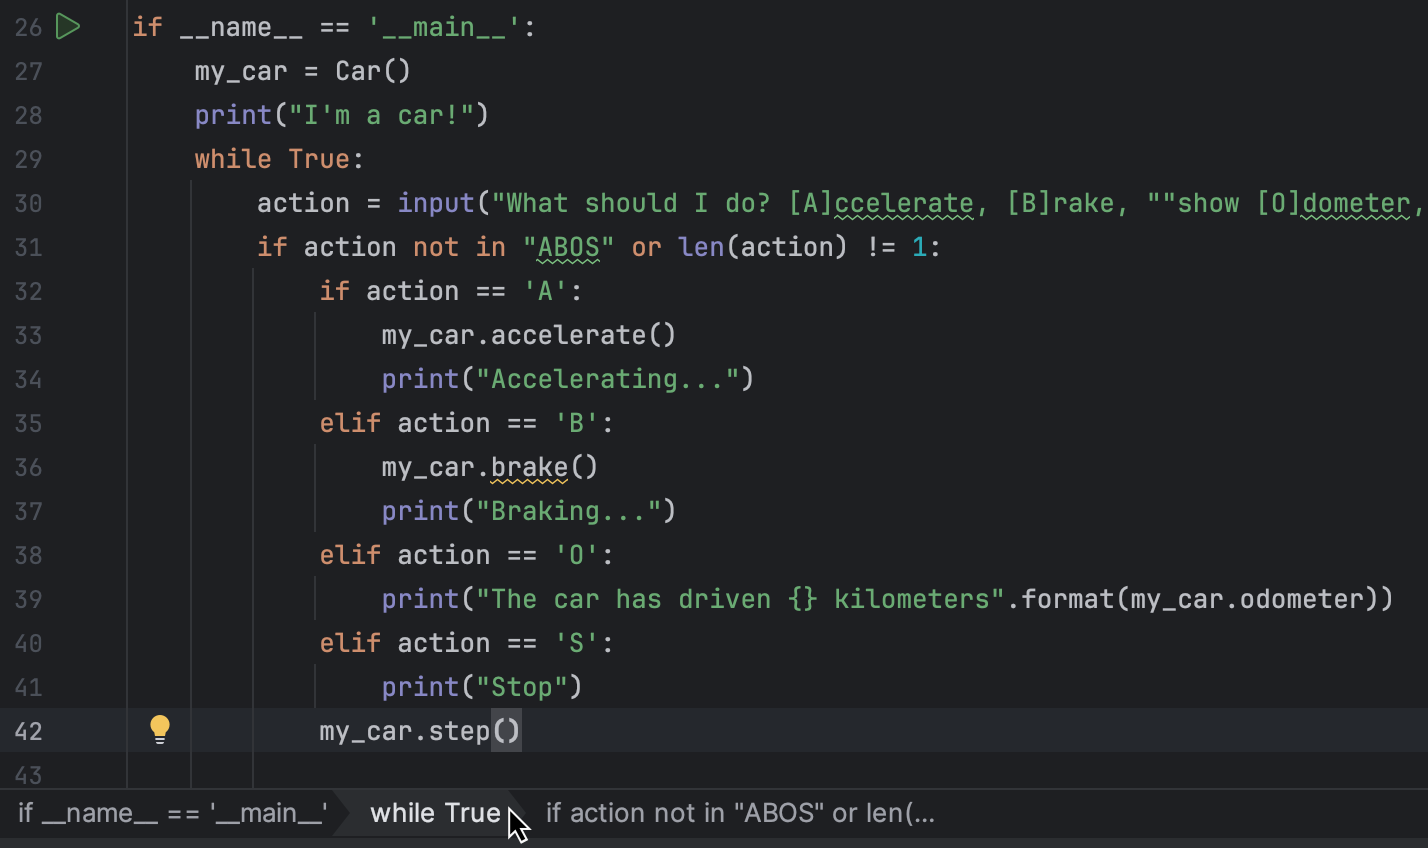Image resolution: width=1428 pixels, height=848 pixels.
Task: Click the misspelled word 'brake' on line 36
Action: 530,467
